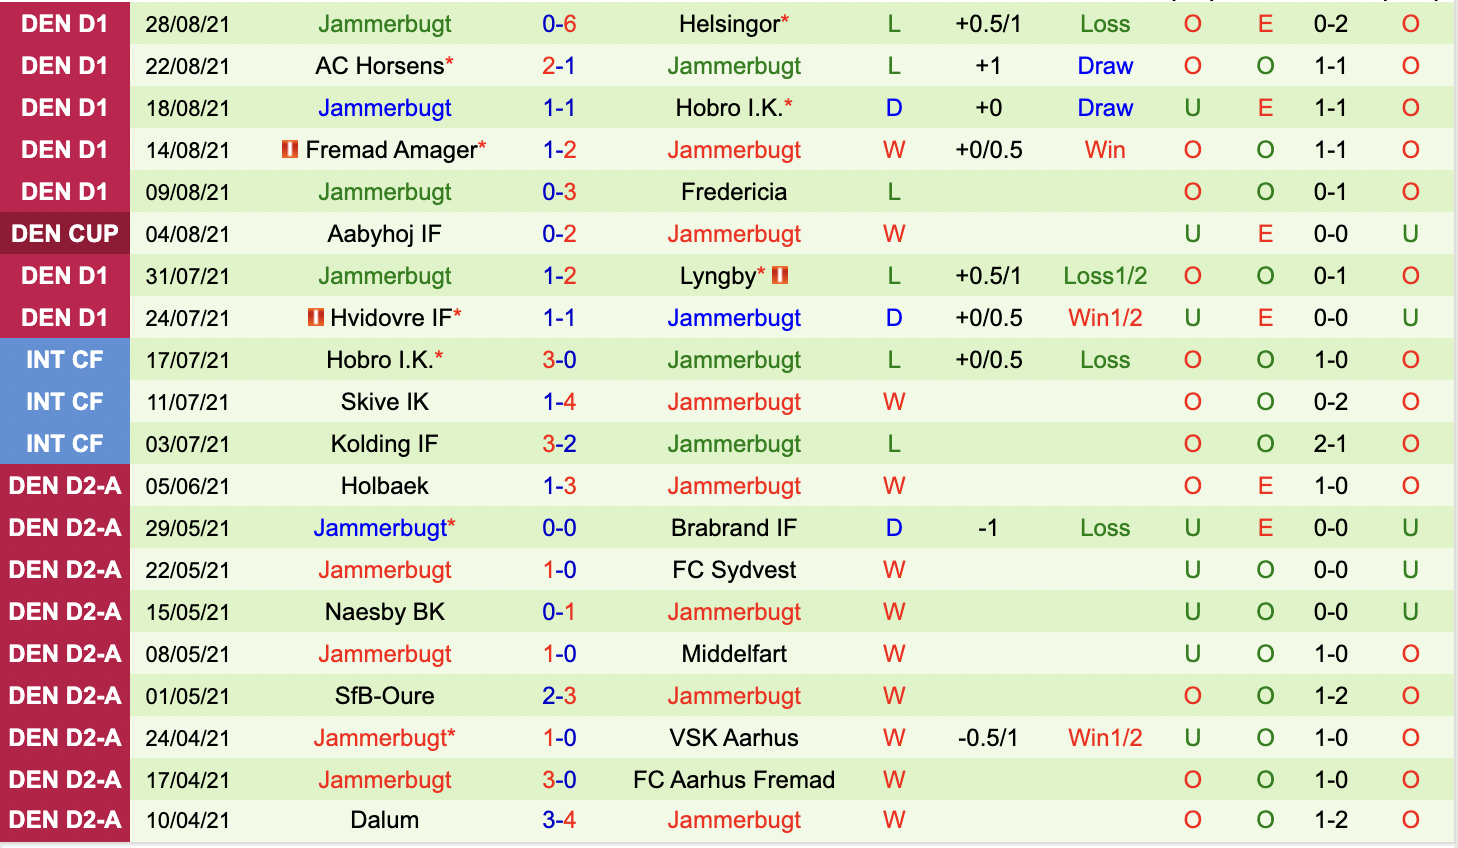This screenshot has height=848, width=1458.
Task: Open the Helsingor team link
Action: pyautogui.click(x=729, y=24)
